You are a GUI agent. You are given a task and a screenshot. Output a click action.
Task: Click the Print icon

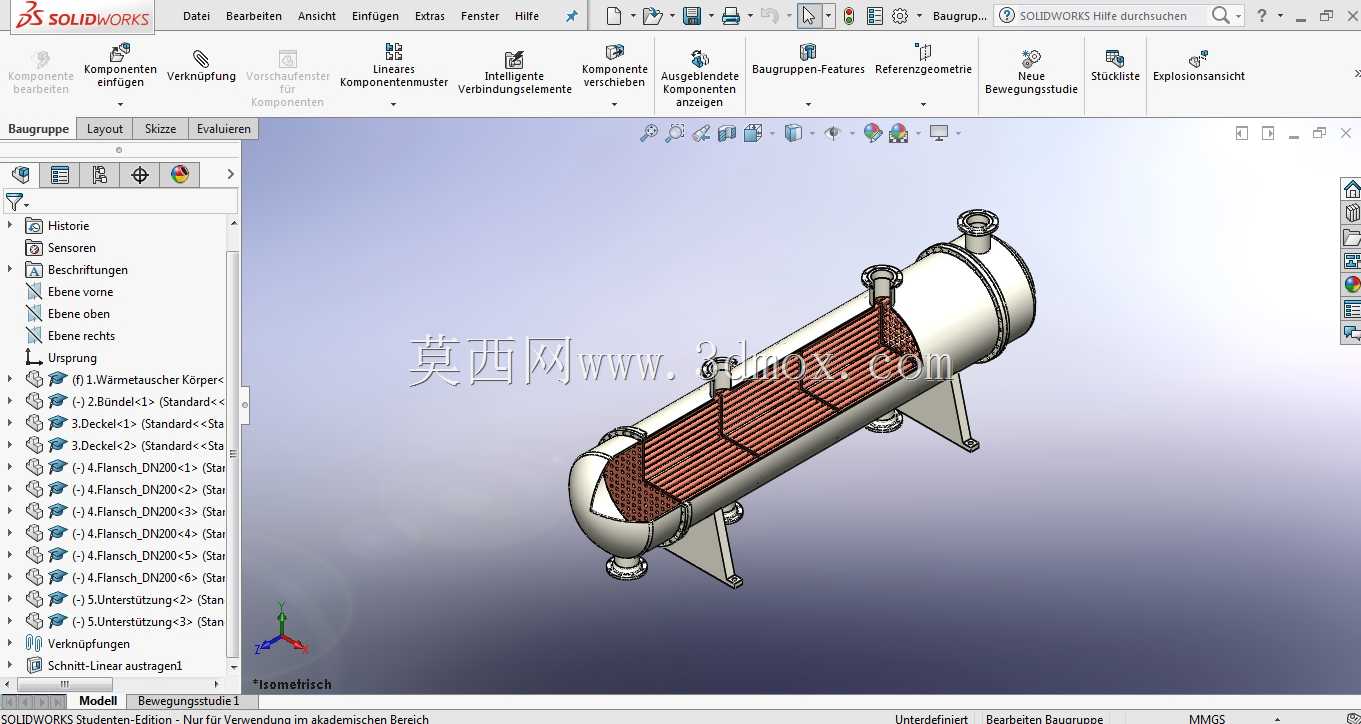tap(731, 16)
